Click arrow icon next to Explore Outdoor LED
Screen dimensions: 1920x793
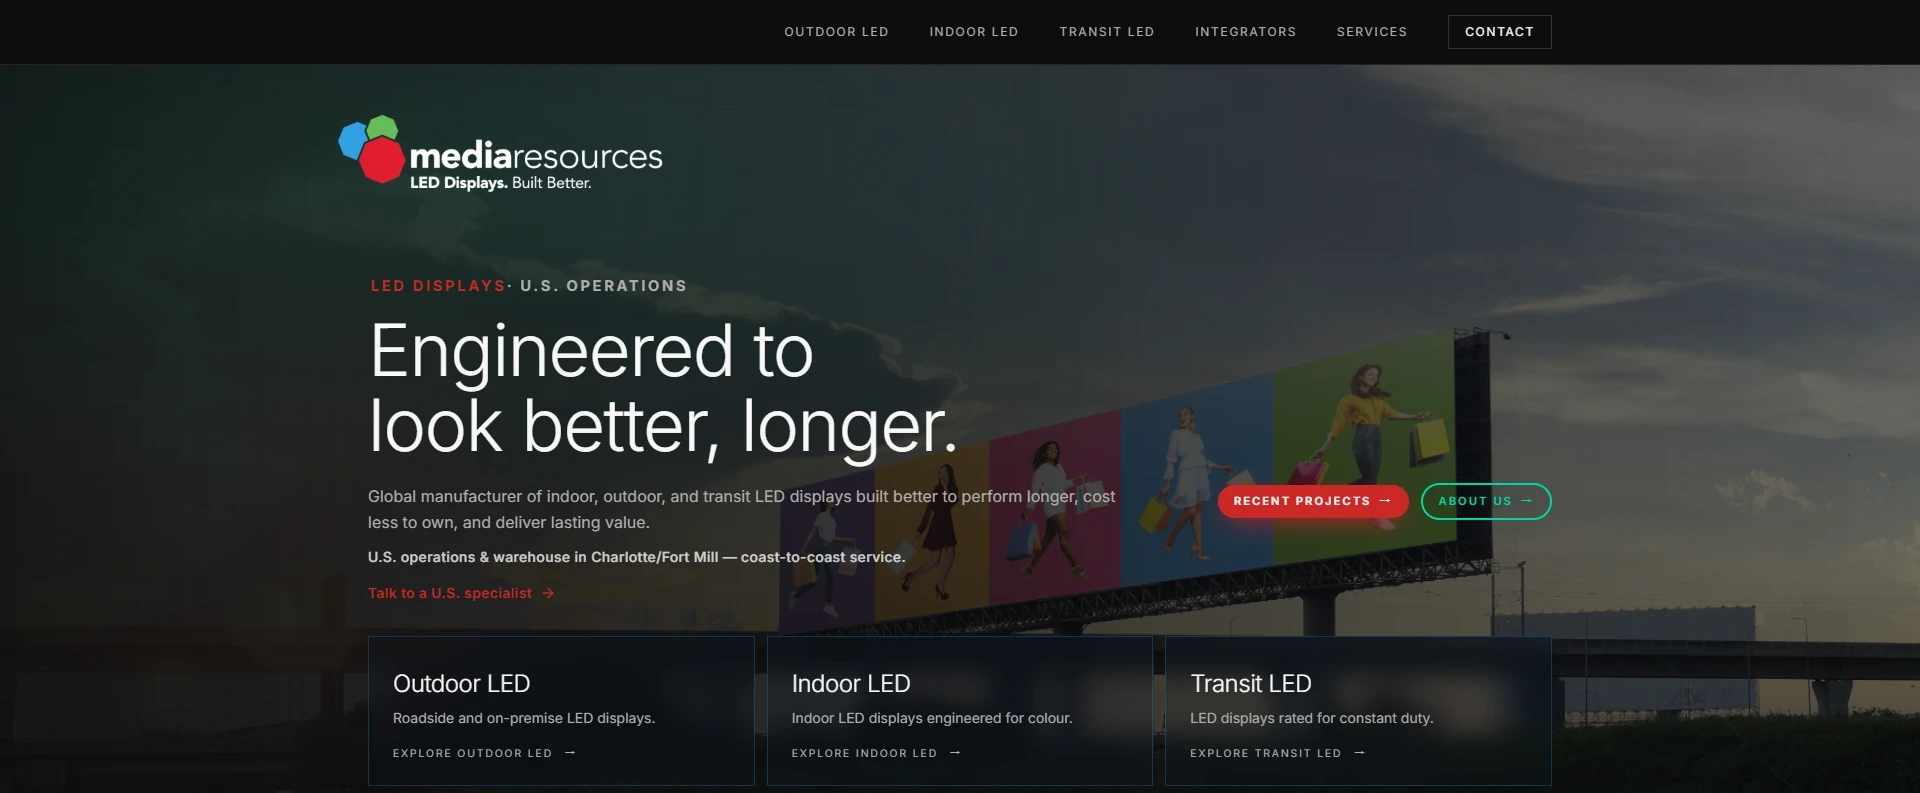(x=570, y=753)
